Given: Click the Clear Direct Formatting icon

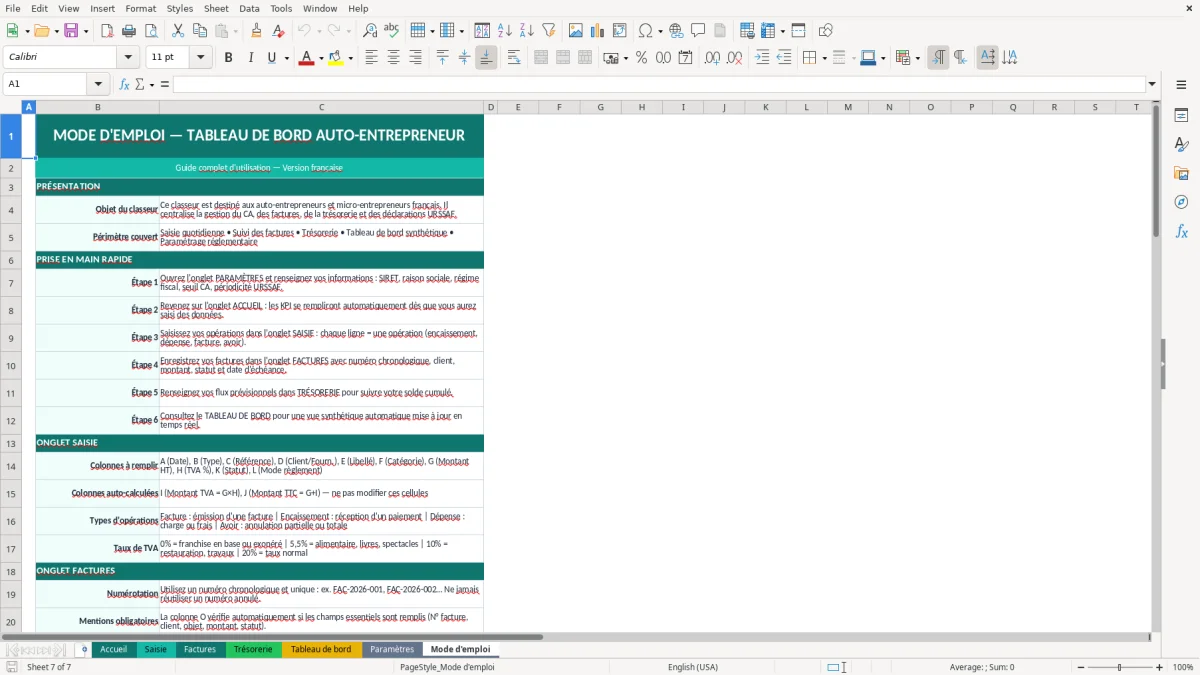Looking at the screenshot, I should 278,31.
